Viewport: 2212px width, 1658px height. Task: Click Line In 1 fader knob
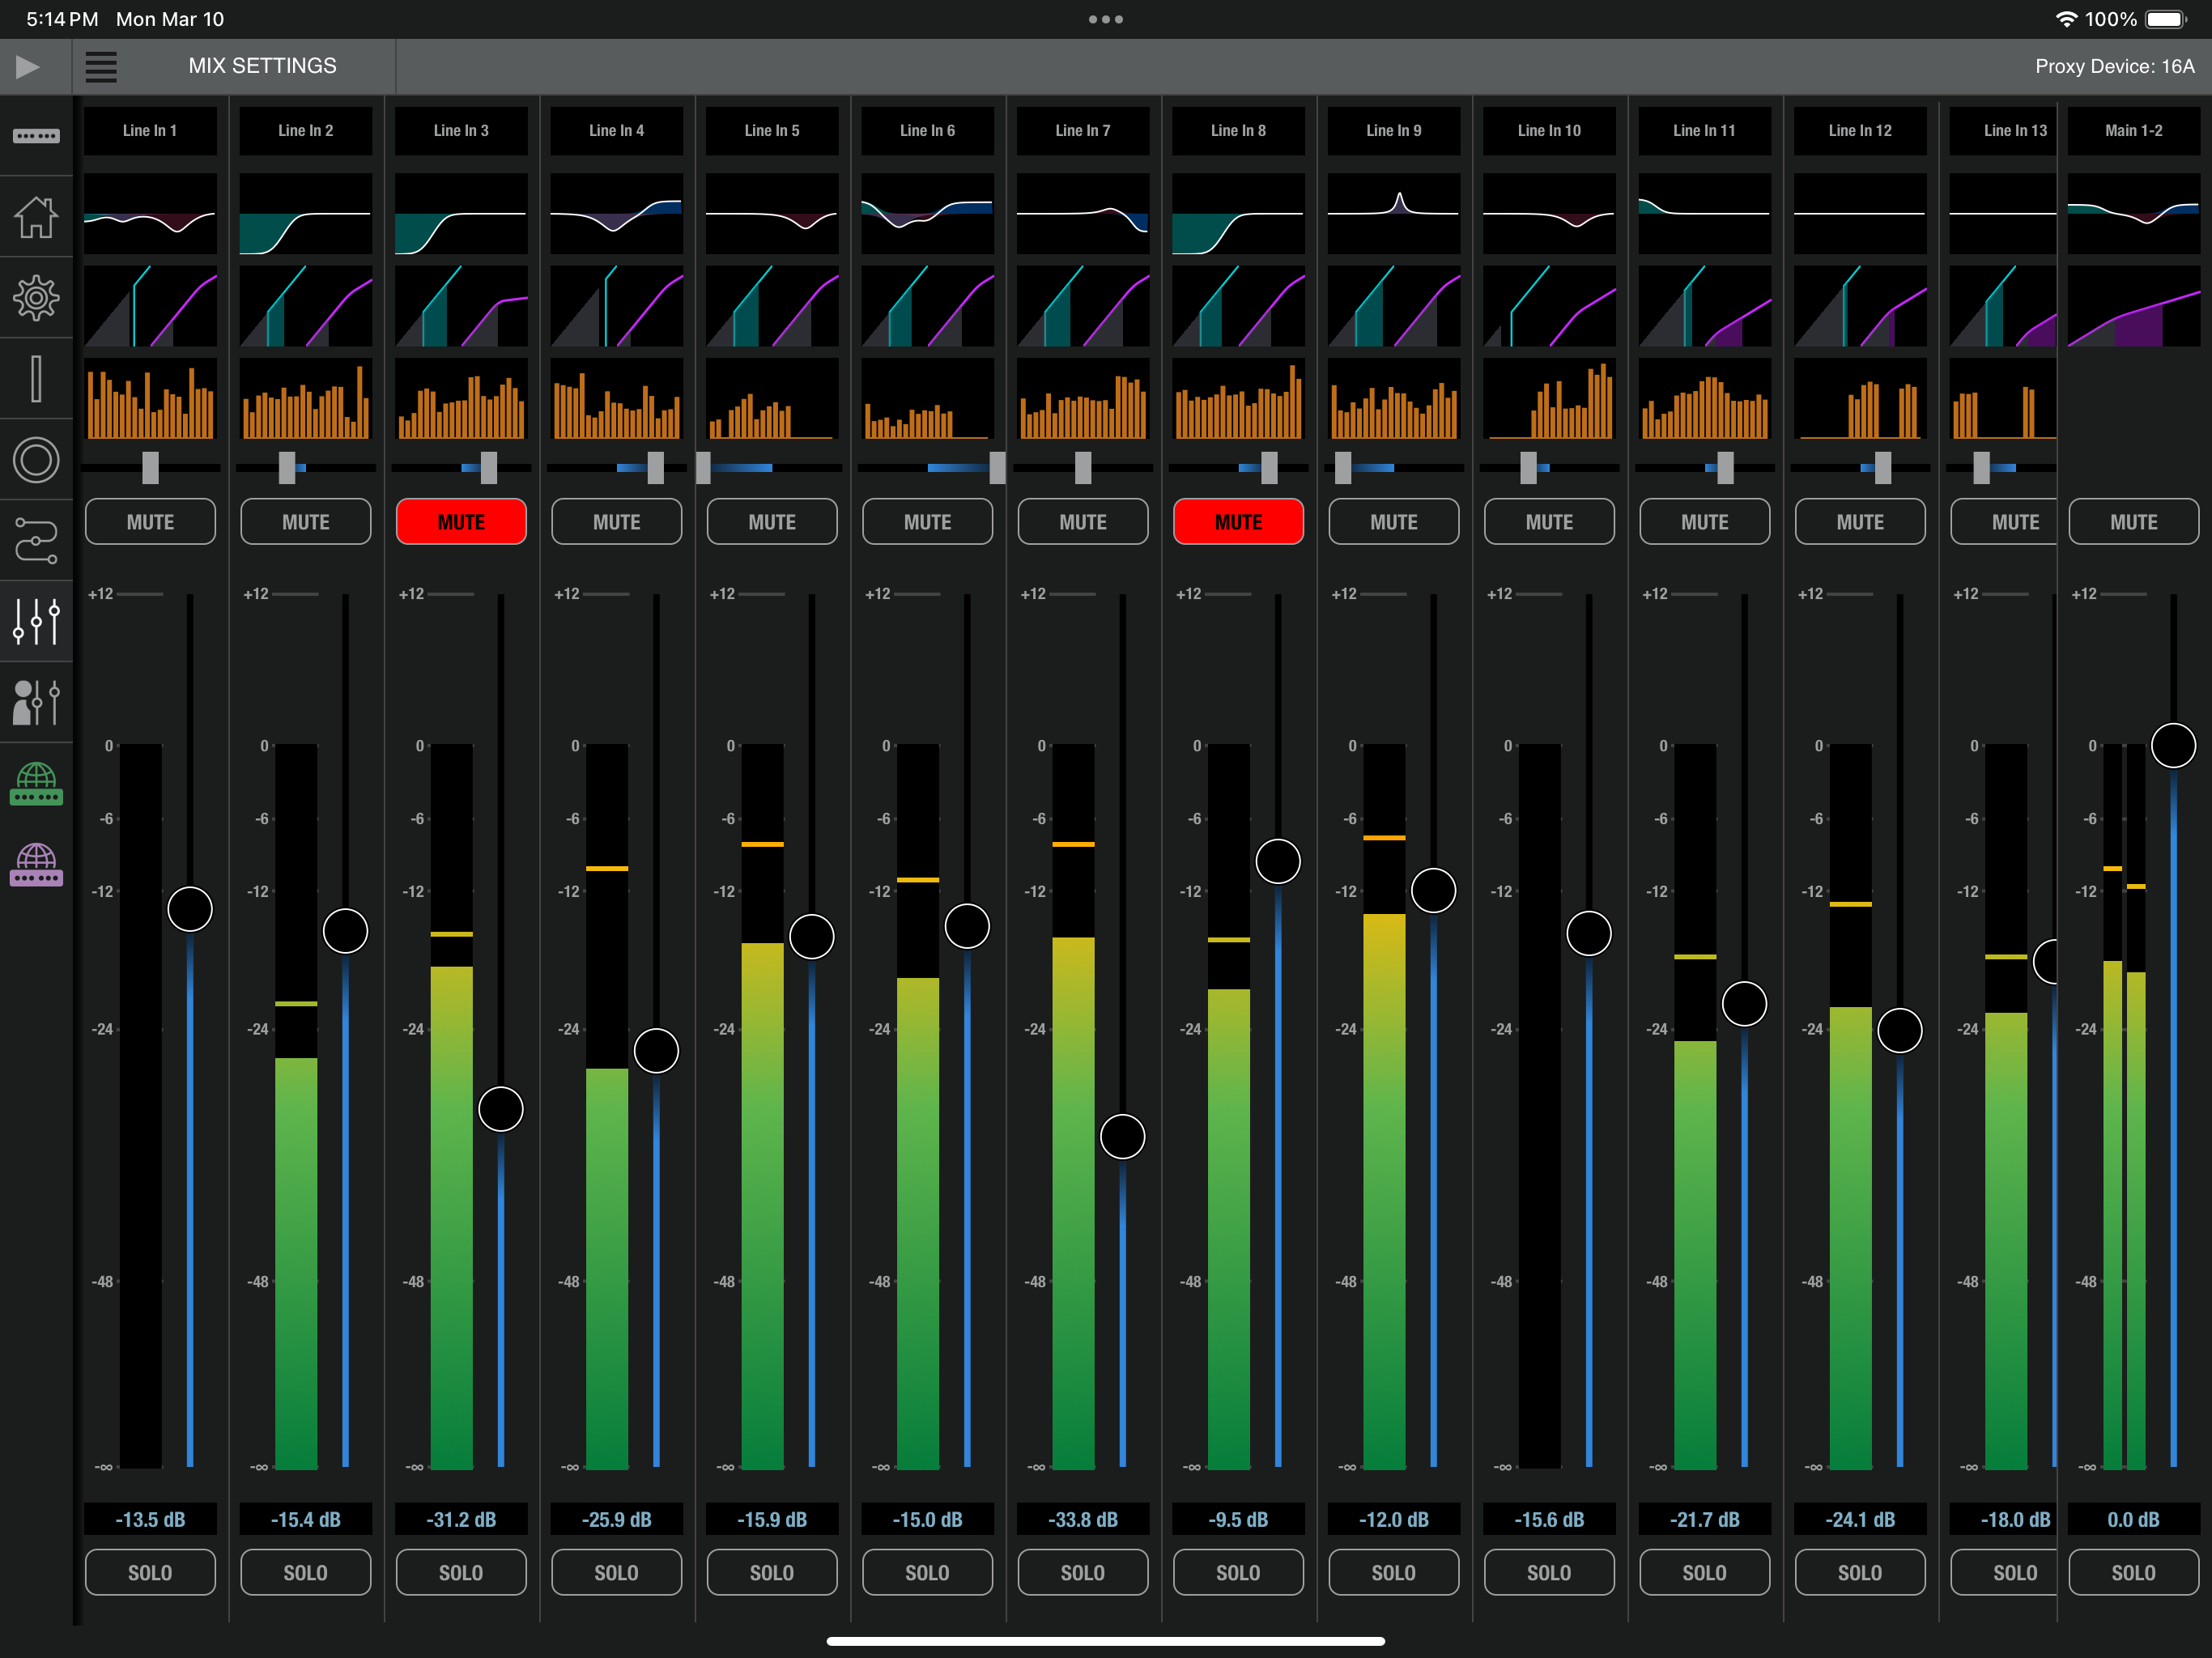(x=190, y=909)
